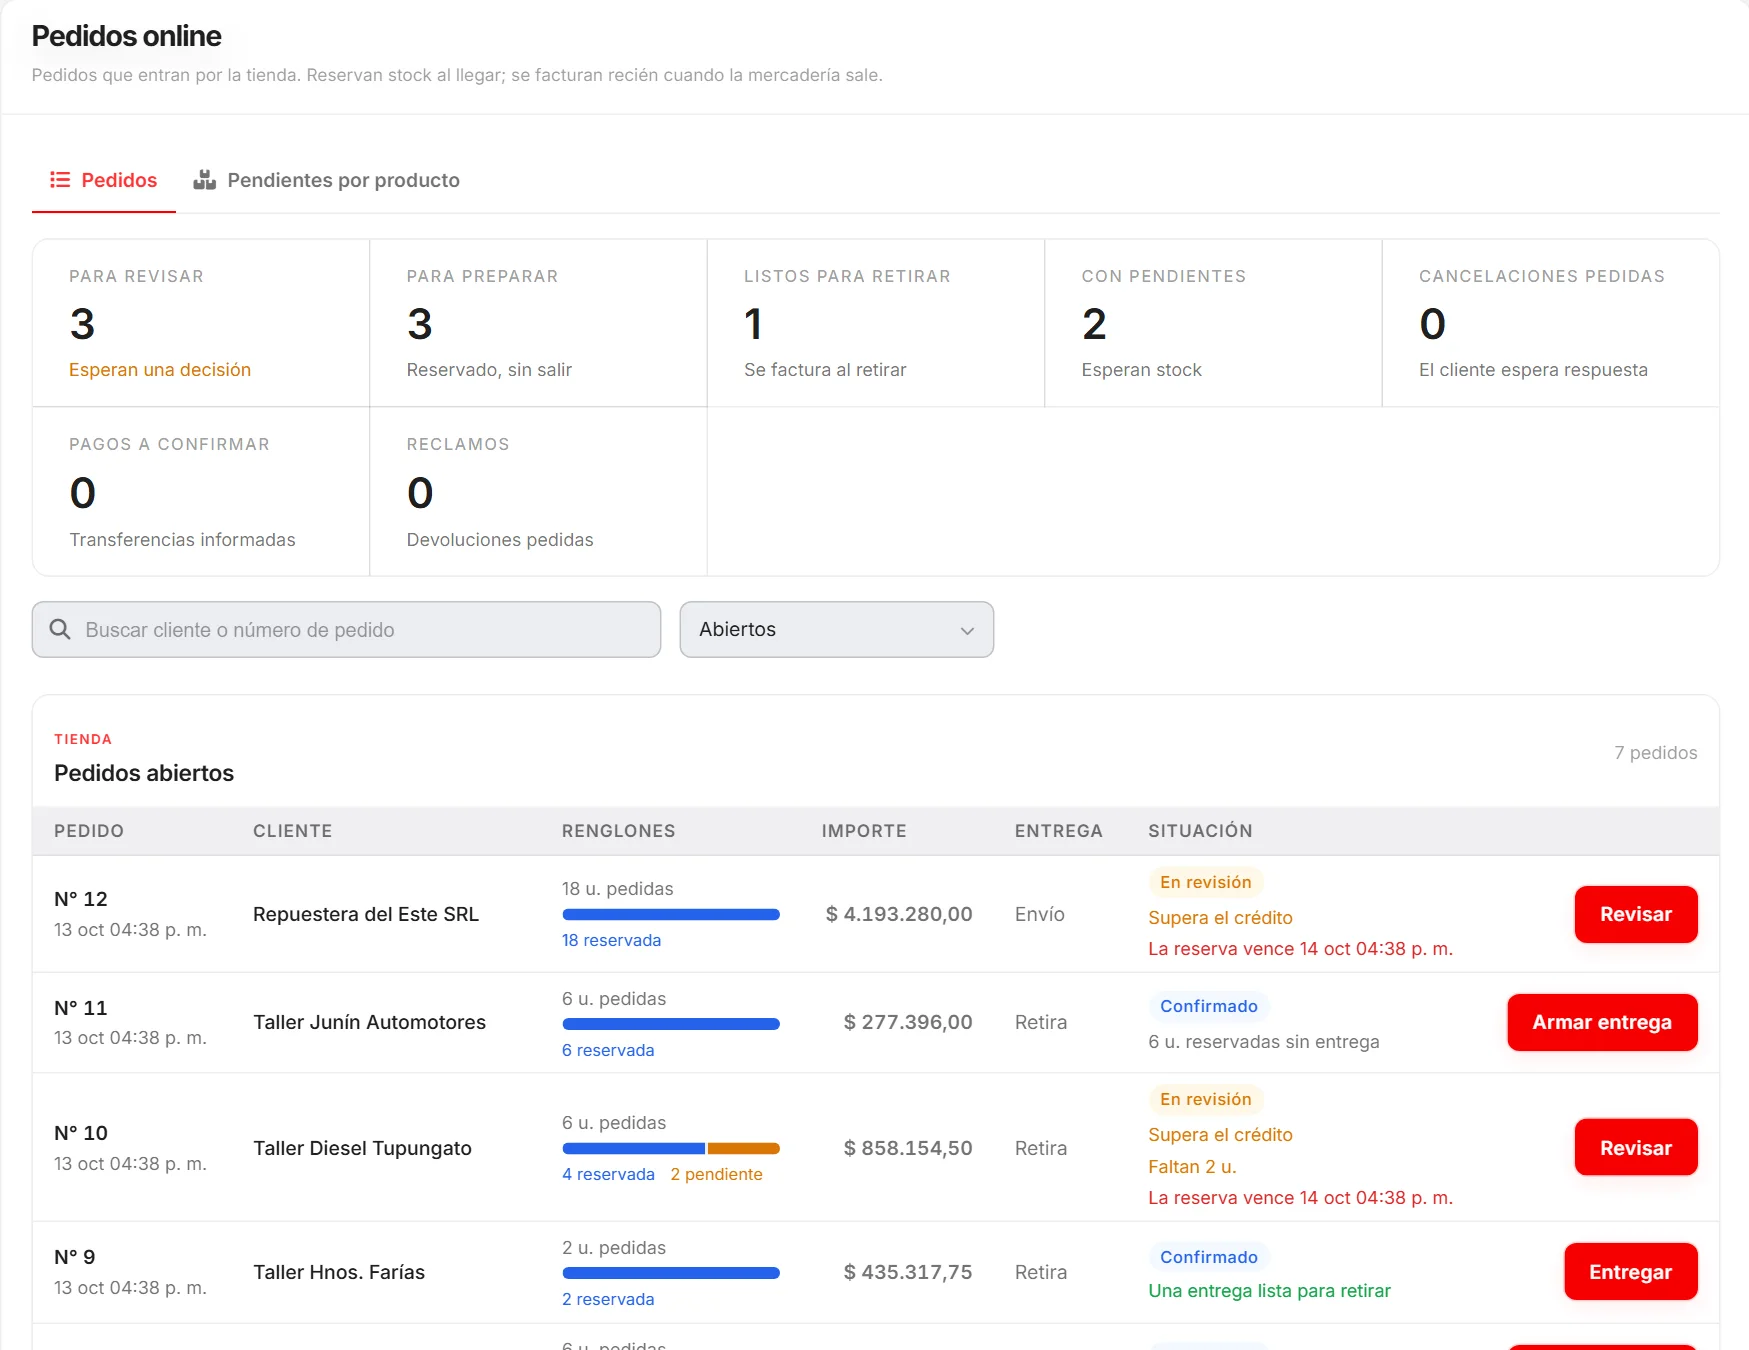Click the boxes icon beside Pendientes por producto
This screenshot has height=1350, width=1749.
tap(205, 180)
